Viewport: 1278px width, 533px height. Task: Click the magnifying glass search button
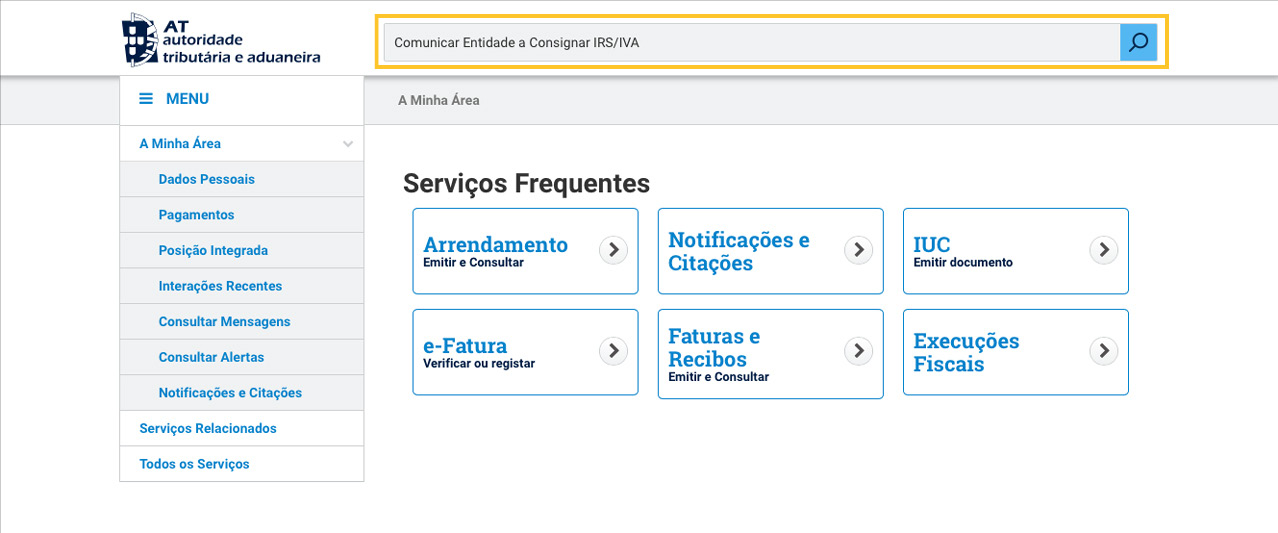coord(1138,43)
